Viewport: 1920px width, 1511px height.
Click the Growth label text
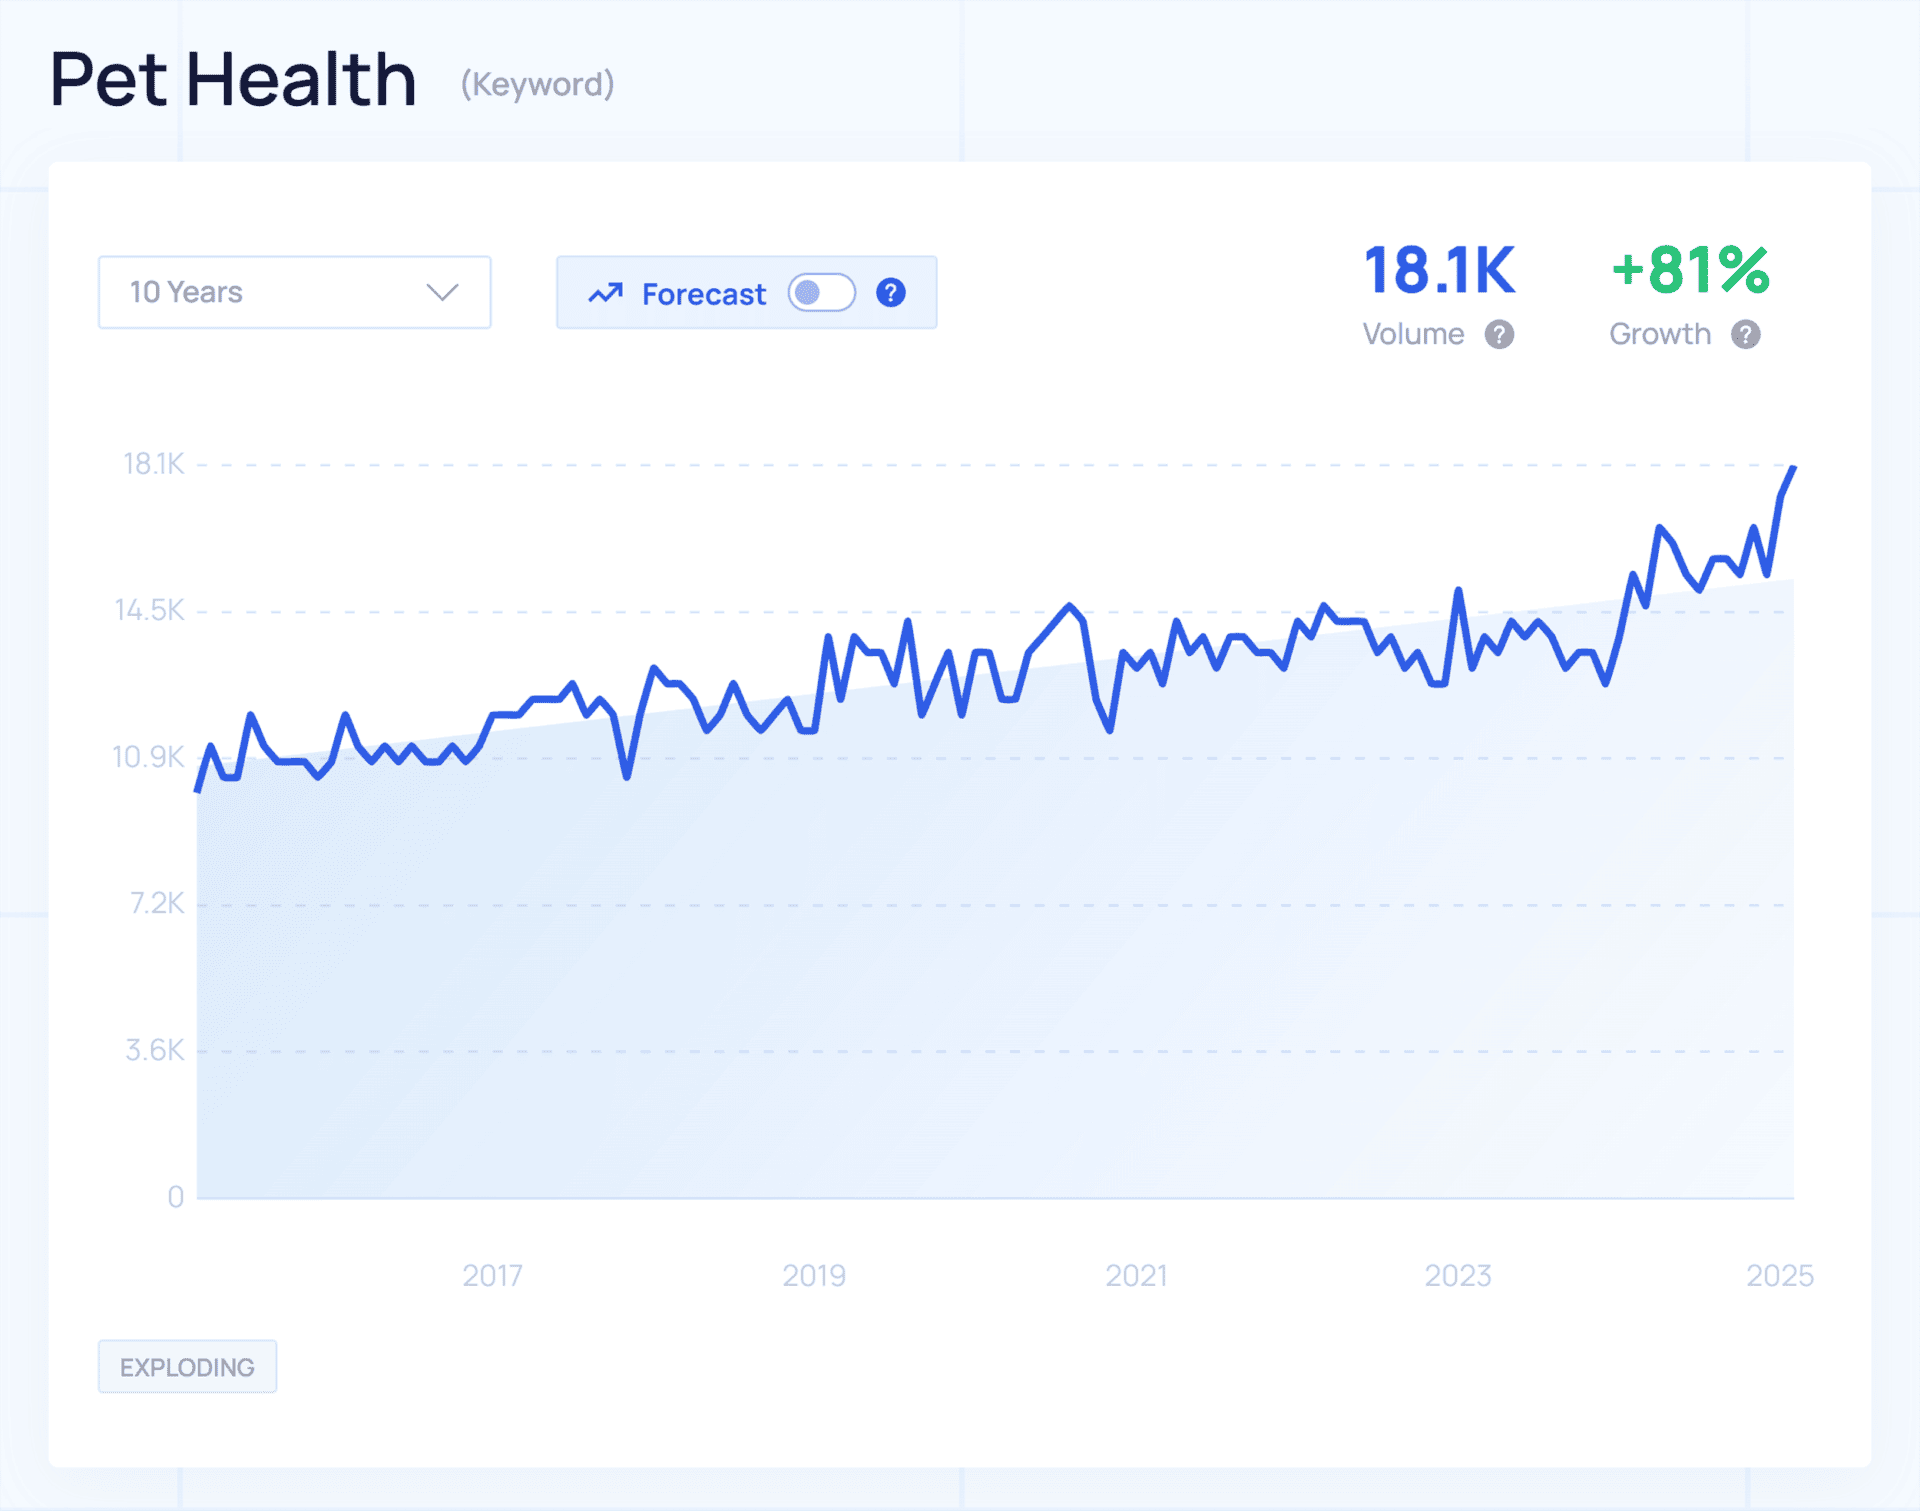click(x=1660, y=334)
